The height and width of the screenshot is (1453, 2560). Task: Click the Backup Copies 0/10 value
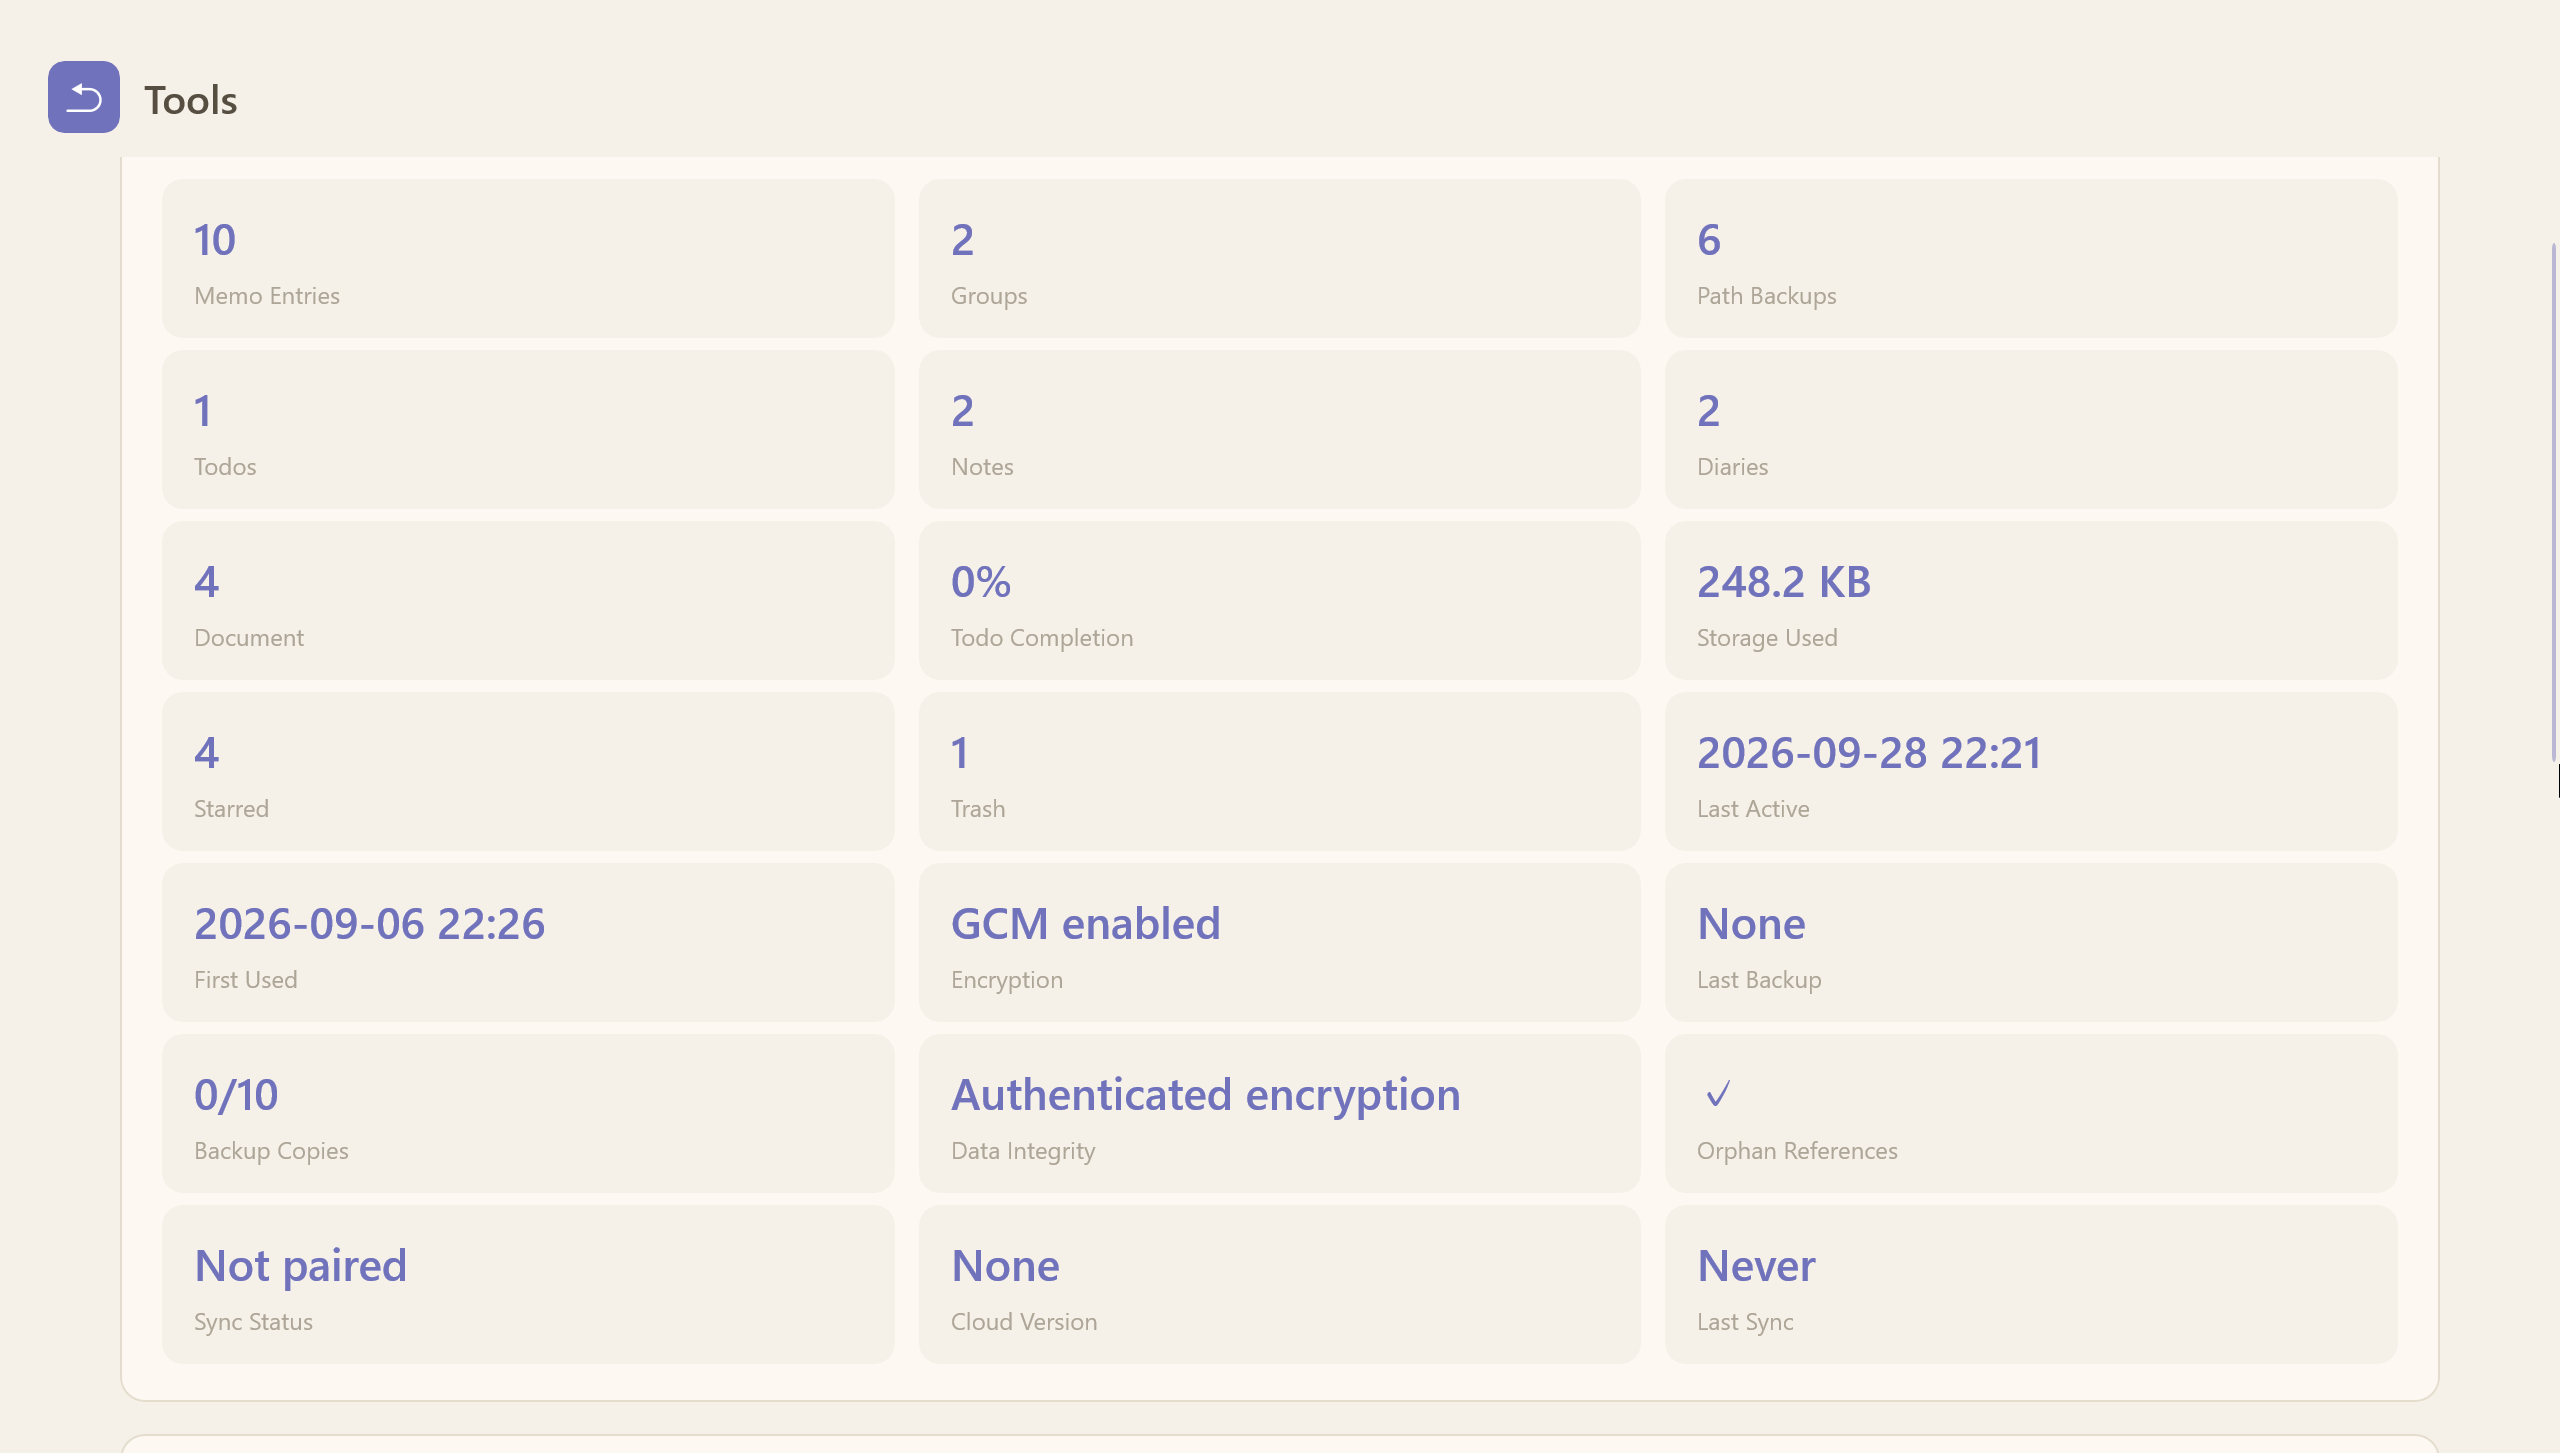[x=236, y=1095]
